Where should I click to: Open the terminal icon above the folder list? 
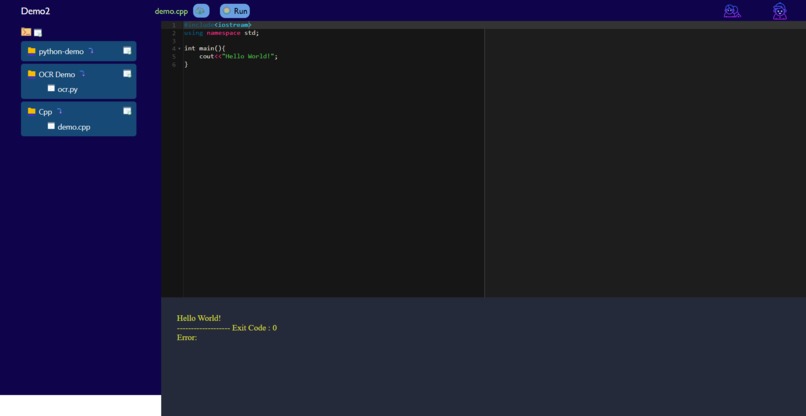[x=26, y=32]
